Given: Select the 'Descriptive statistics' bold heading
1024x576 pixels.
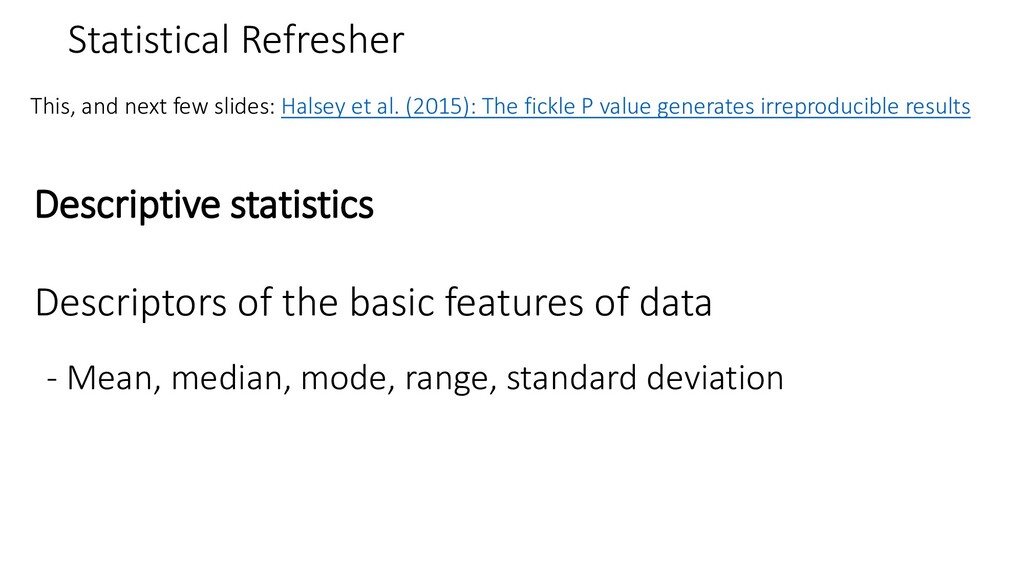Looking at the screenshot, I should click(x=204, y=204).
